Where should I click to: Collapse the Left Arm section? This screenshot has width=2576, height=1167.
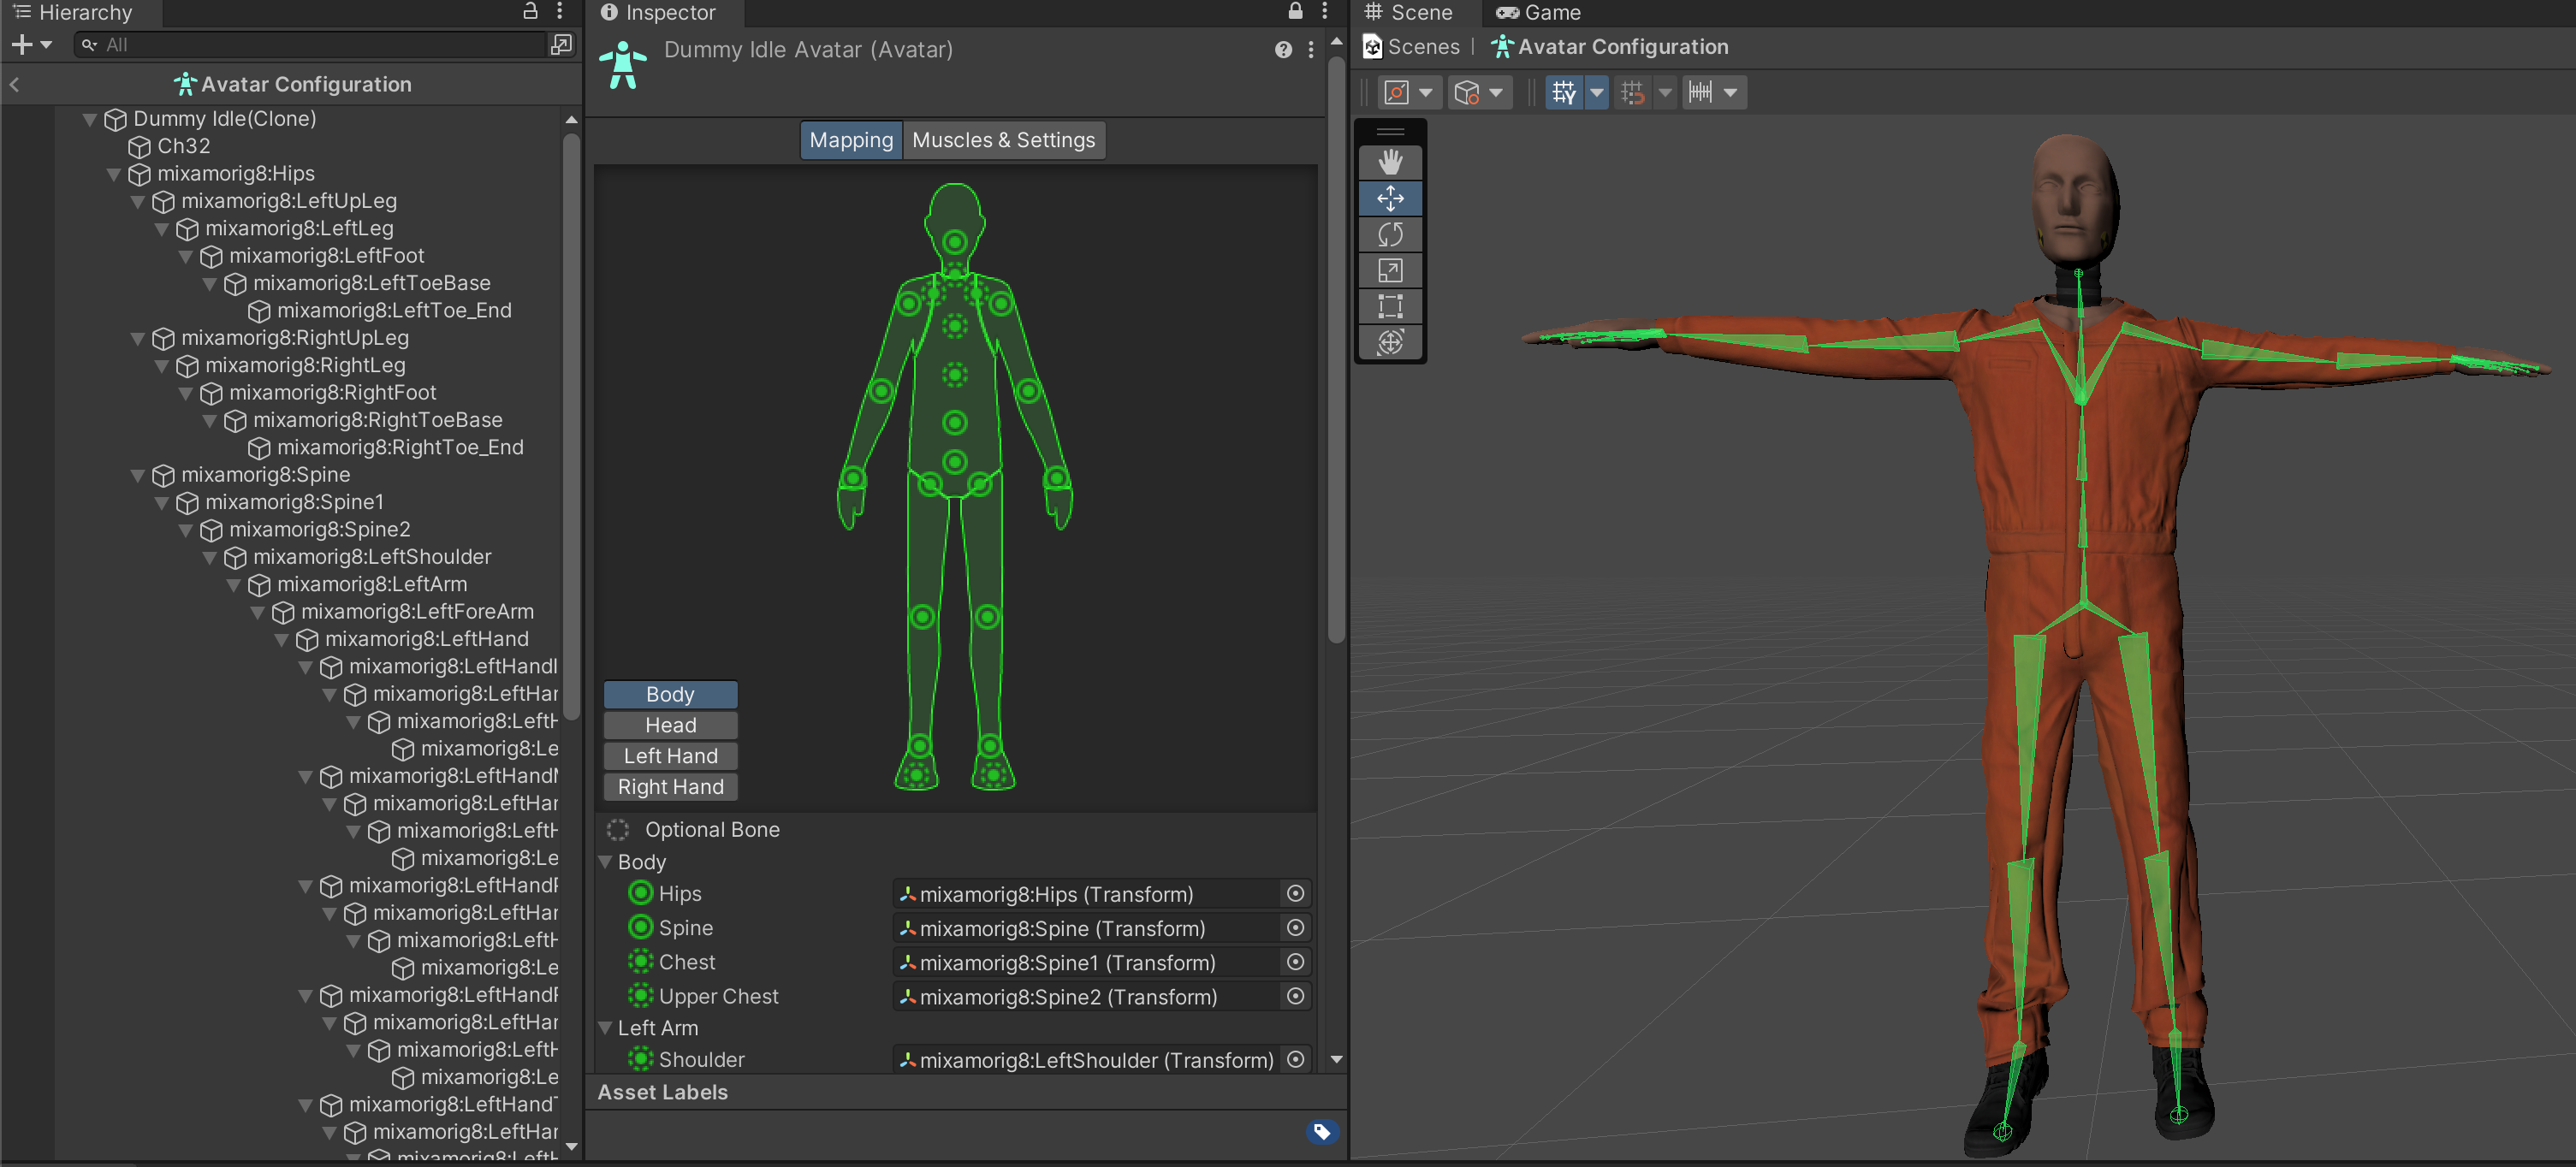tap(605, 1027)
